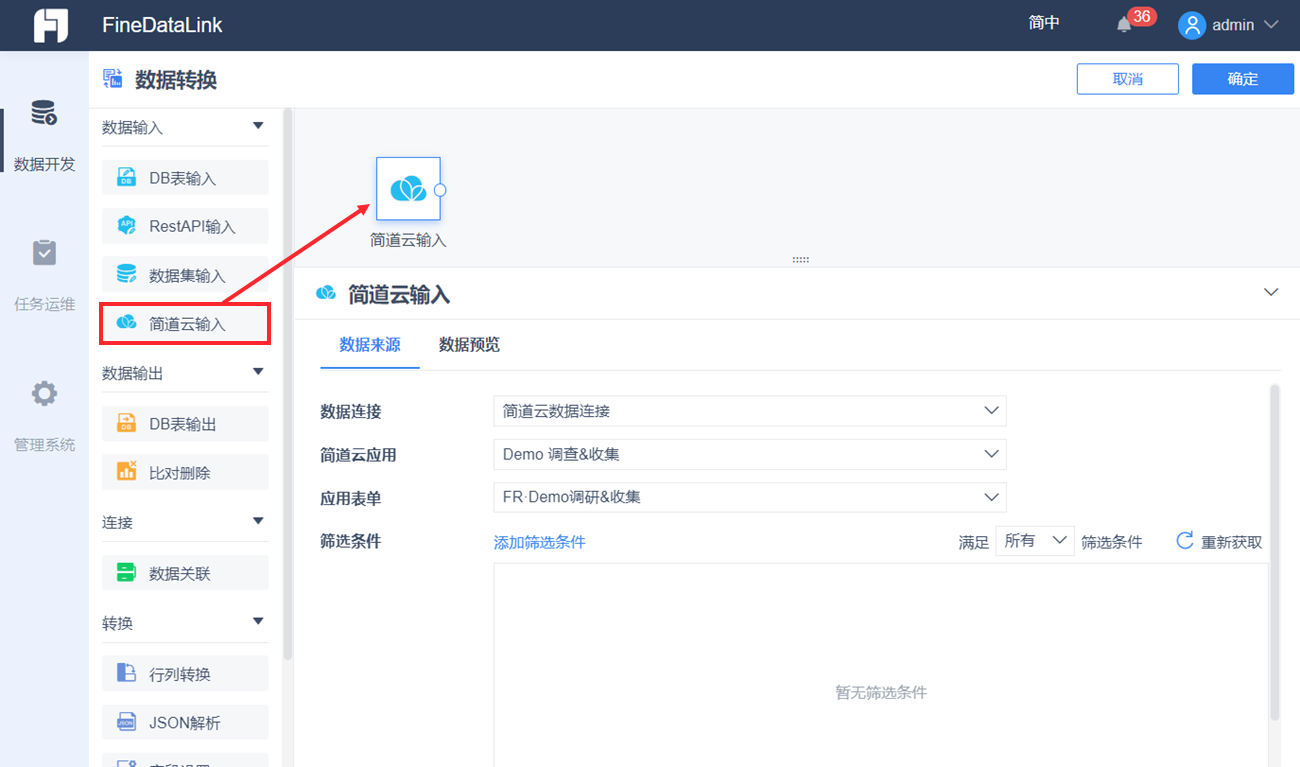Click the 数据转换 title icon

[x=113, y=79]
